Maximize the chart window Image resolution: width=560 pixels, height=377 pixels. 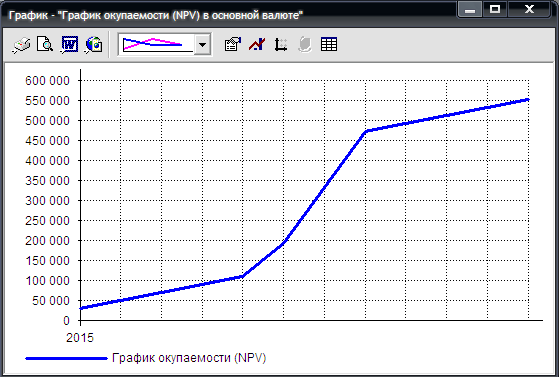[495, 9]
